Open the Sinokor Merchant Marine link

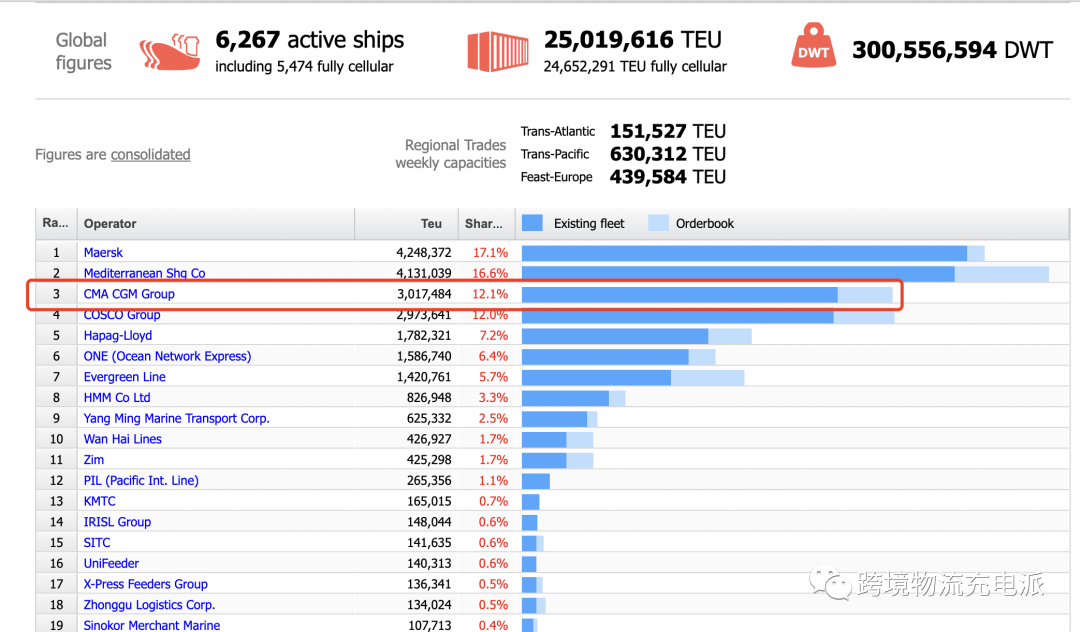tap(152, 625)
